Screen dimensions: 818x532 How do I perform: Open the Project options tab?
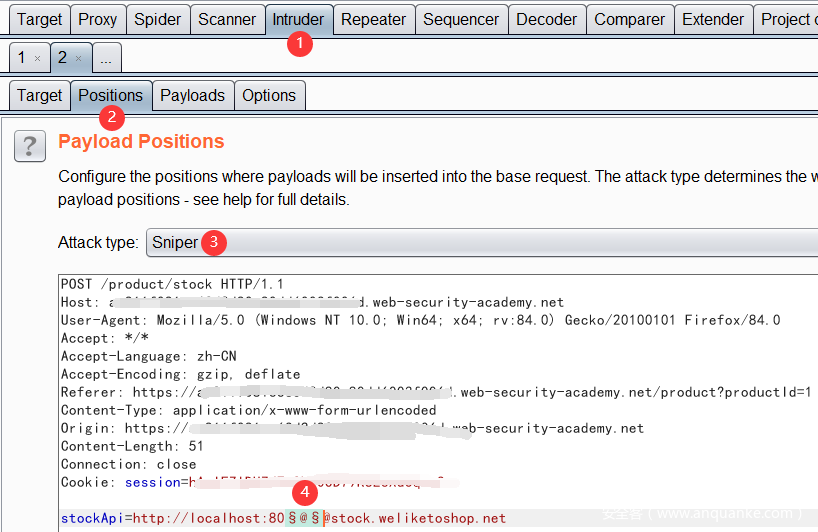click(x=787, y=20)
